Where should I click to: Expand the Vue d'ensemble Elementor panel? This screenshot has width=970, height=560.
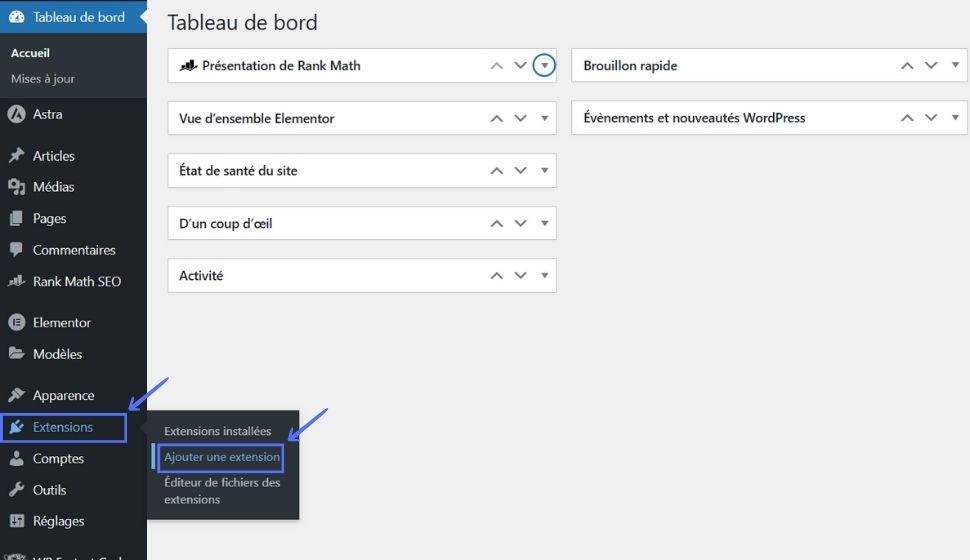[544, 118]
